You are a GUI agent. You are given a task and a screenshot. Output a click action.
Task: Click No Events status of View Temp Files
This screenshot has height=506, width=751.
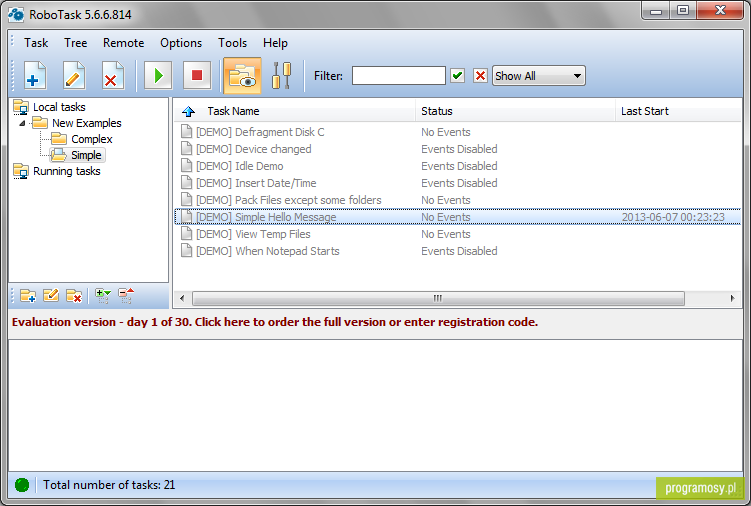(445, 234)
